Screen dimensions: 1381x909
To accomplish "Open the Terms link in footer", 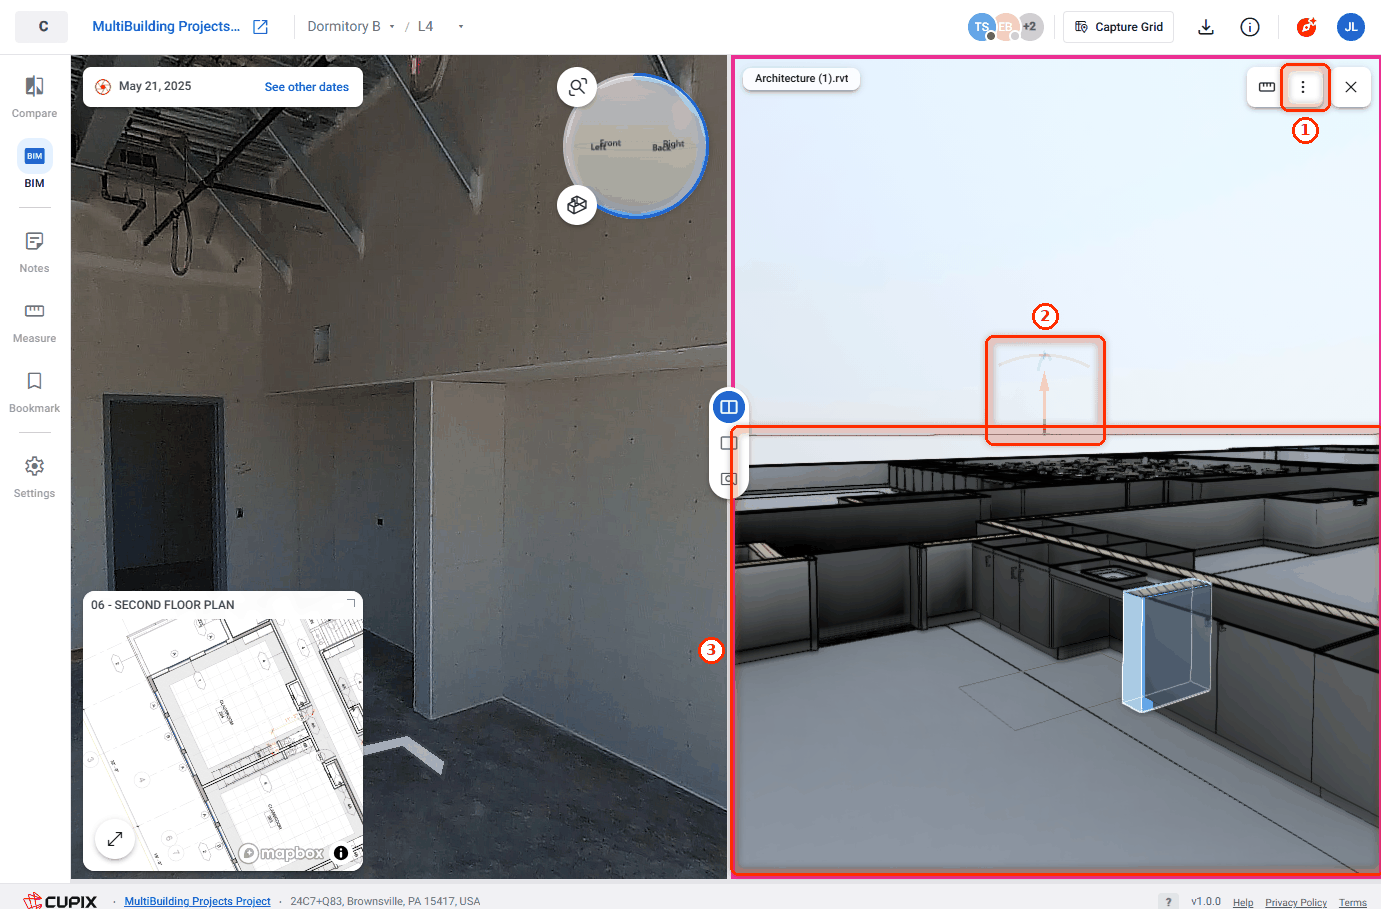I will (x=1353, y=902).
